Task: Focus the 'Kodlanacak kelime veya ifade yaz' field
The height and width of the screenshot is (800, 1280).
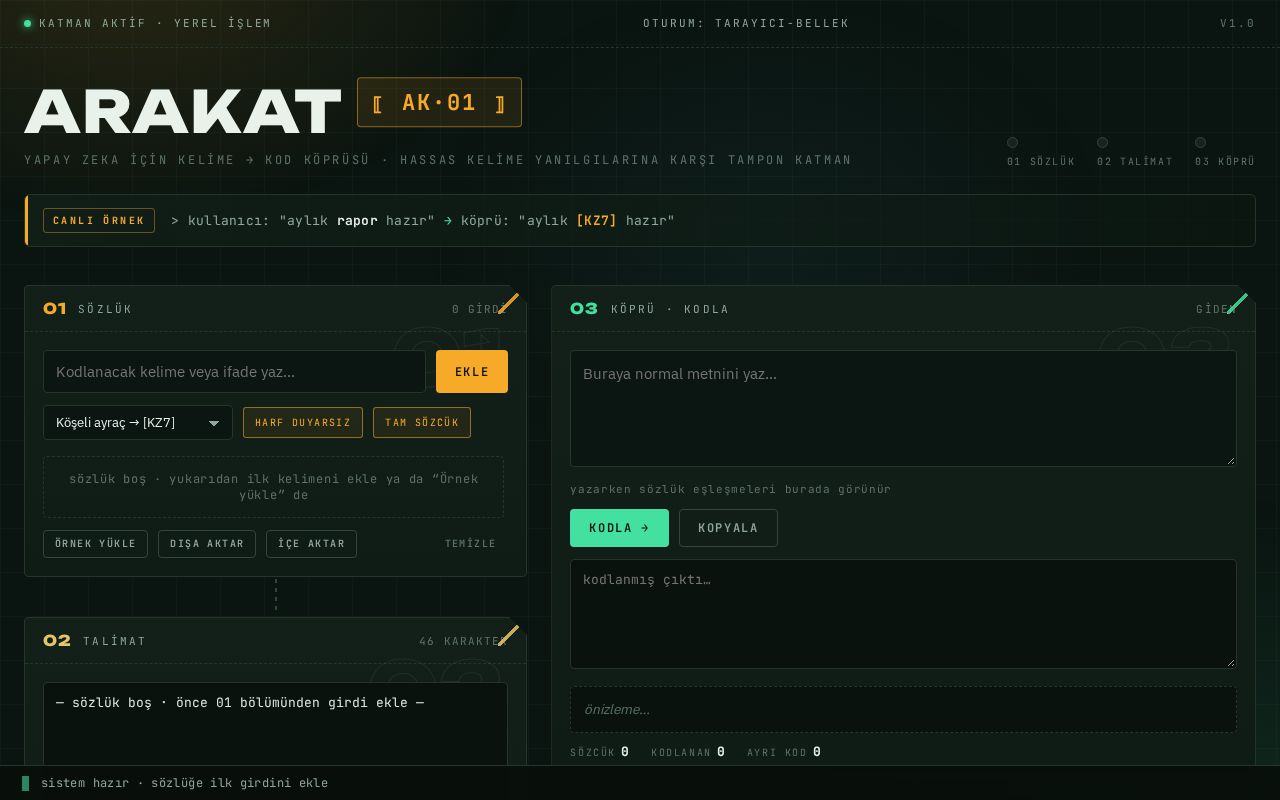Action: tap(234, 371)
